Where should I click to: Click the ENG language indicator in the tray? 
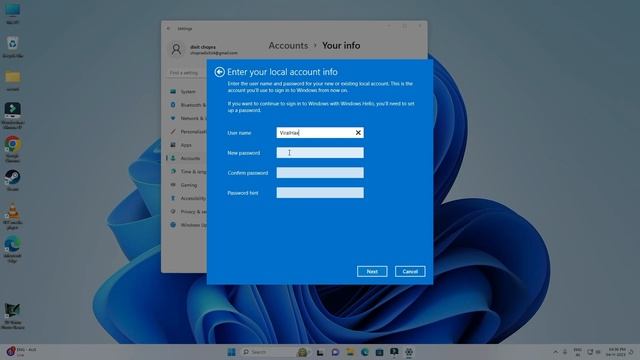pos(578,352)
